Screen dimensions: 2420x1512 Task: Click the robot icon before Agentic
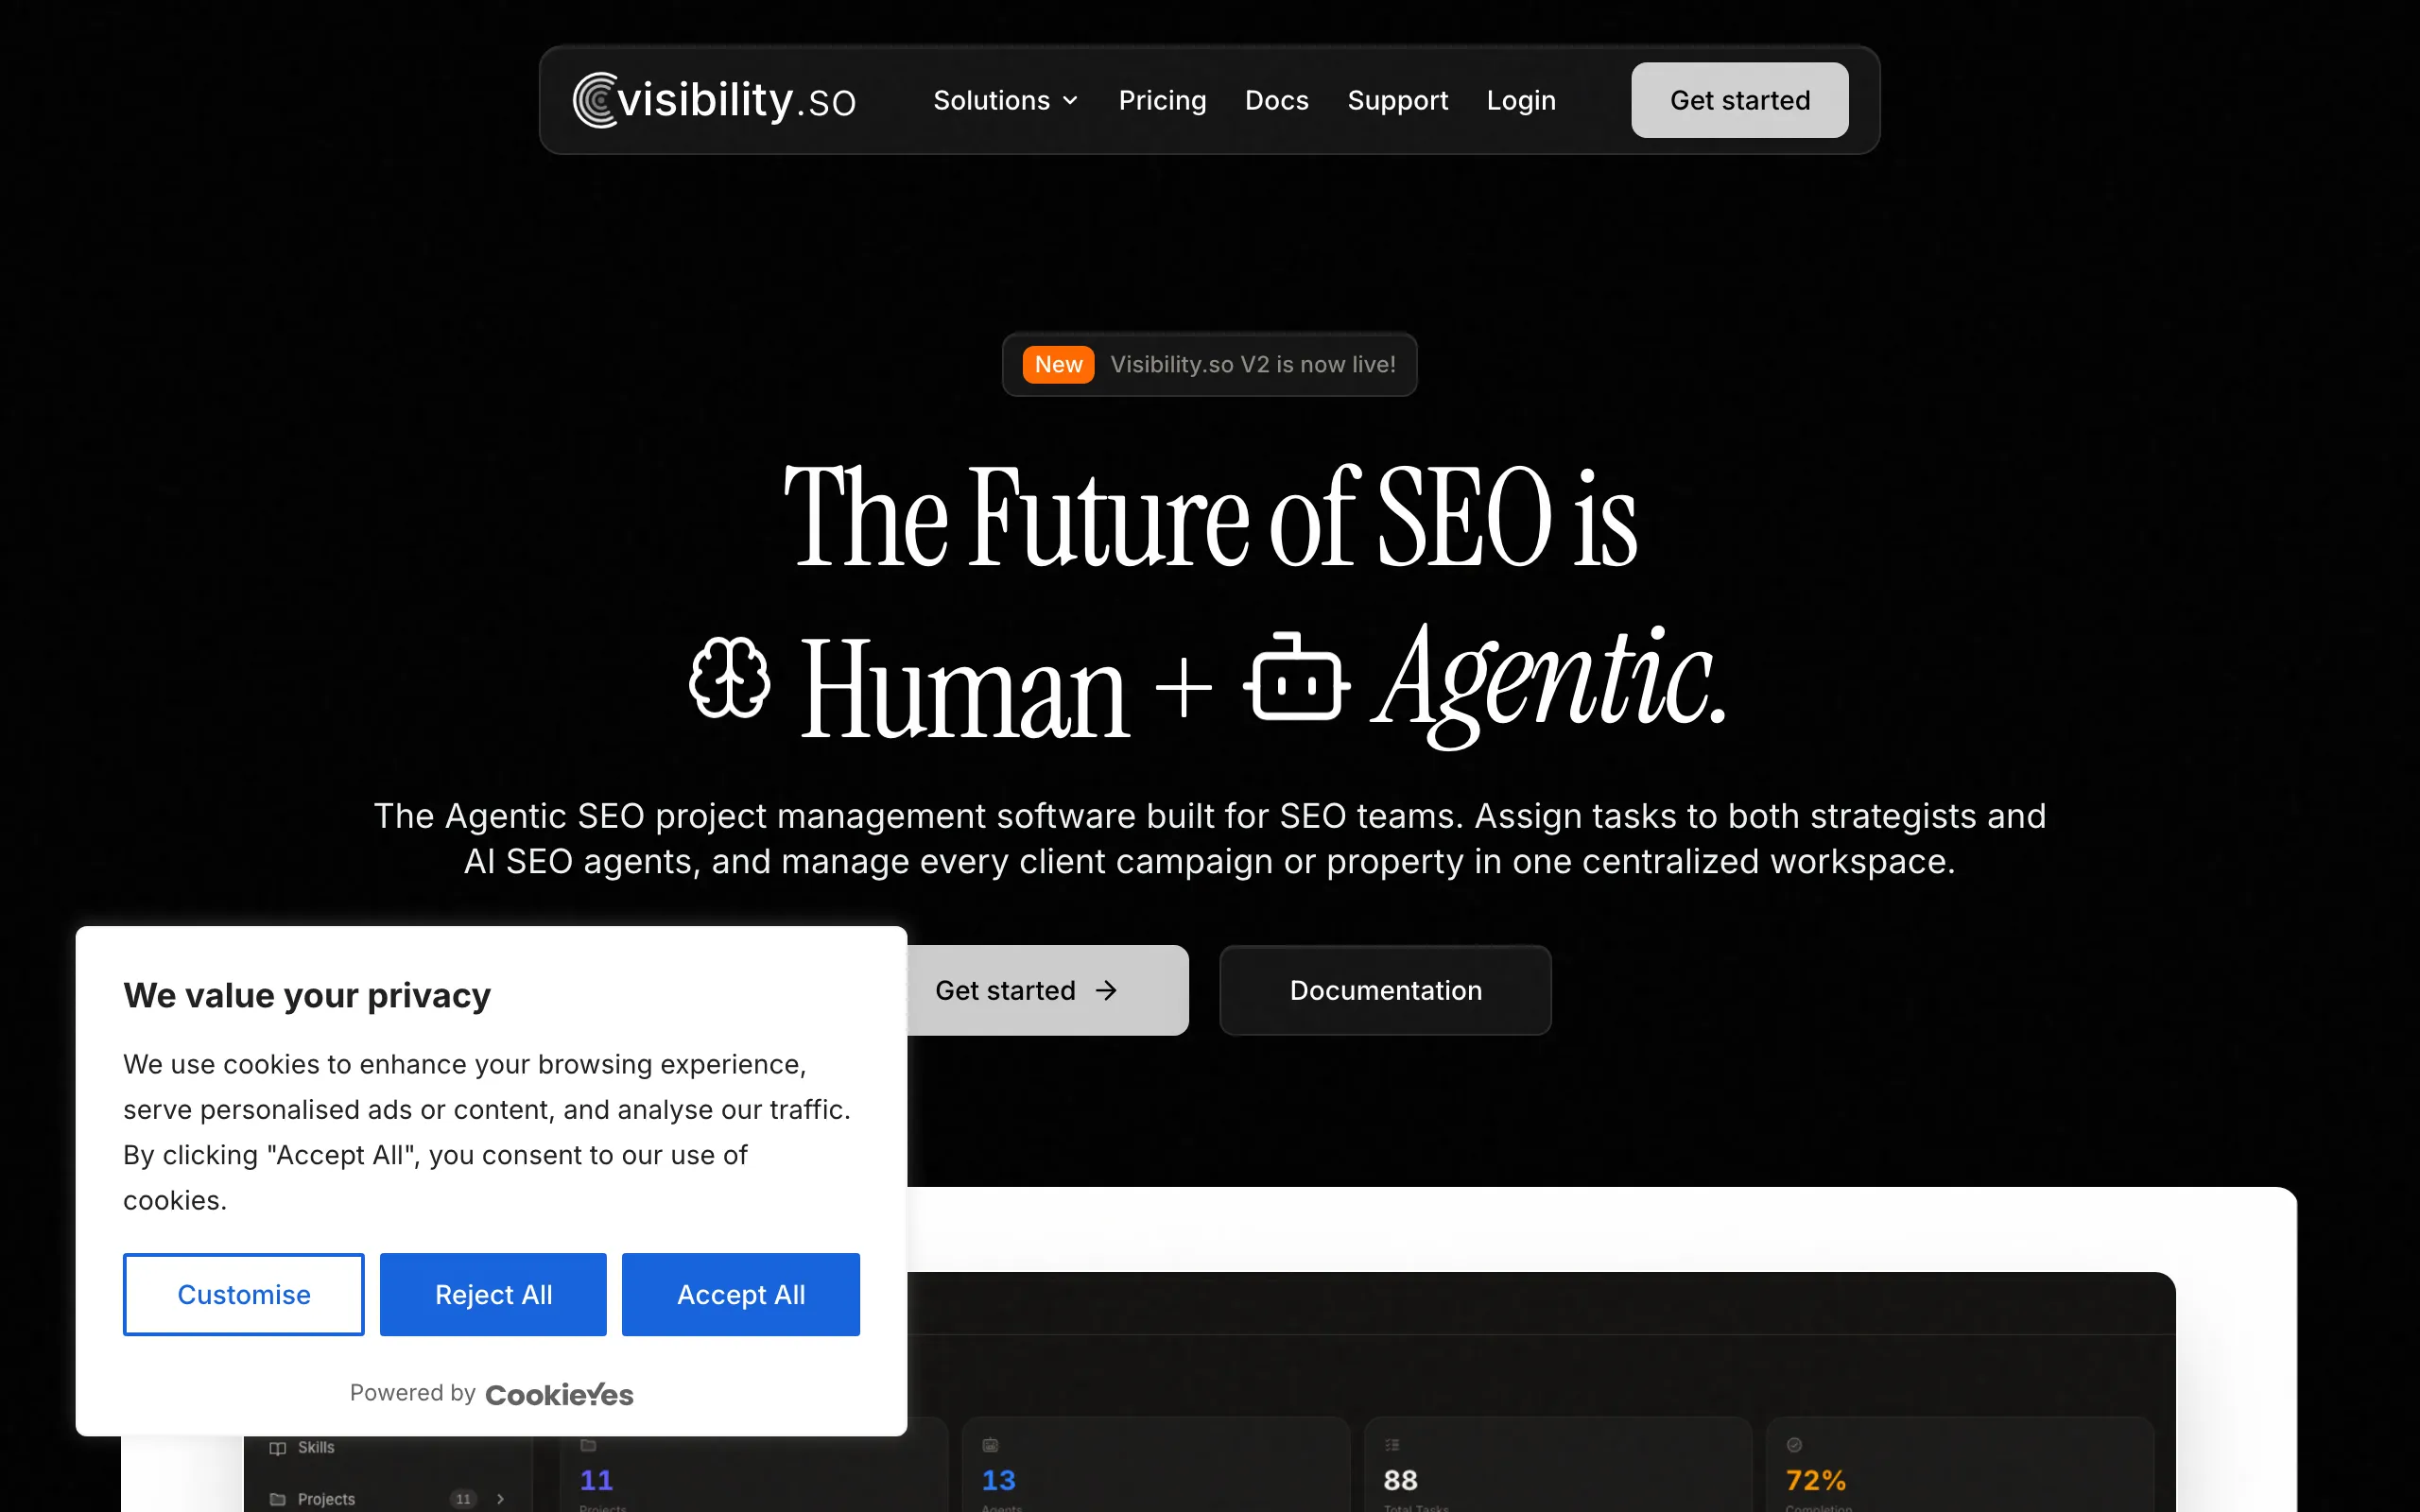coord(1297,676)
